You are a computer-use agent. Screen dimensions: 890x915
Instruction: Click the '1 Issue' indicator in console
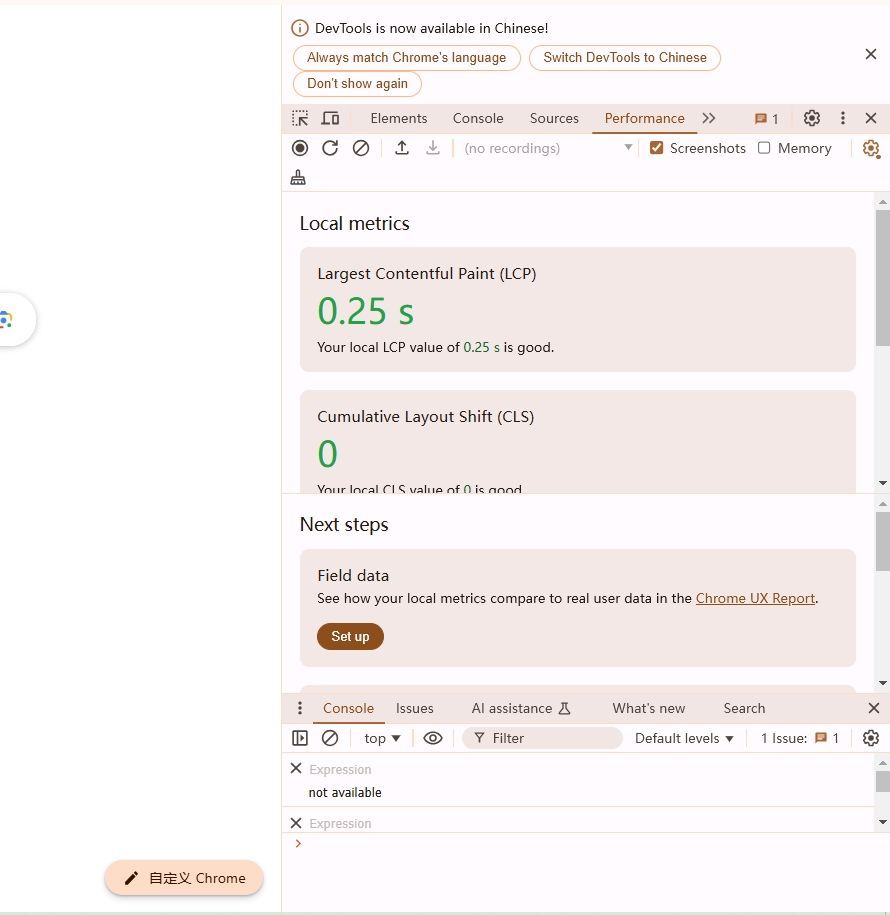(x=800, y=738)
